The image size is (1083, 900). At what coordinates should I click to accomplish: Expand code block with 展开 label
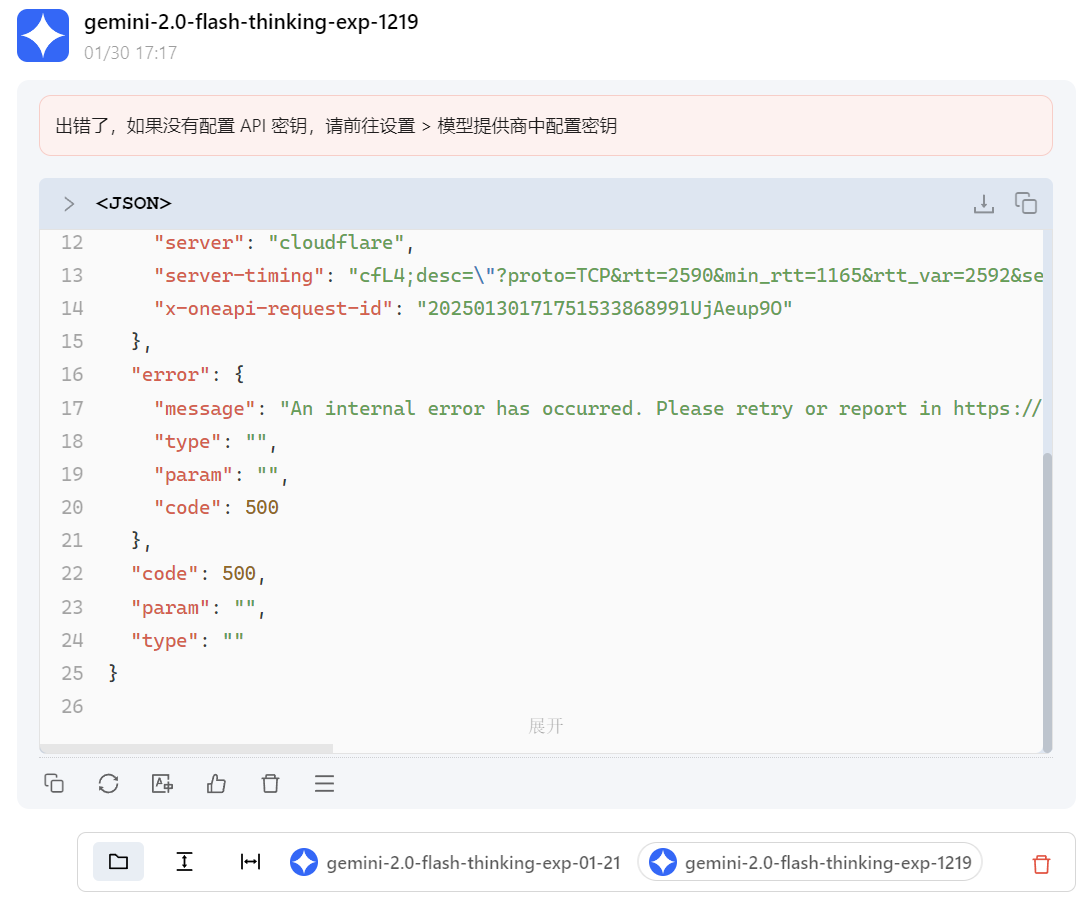tap(546, 726)
